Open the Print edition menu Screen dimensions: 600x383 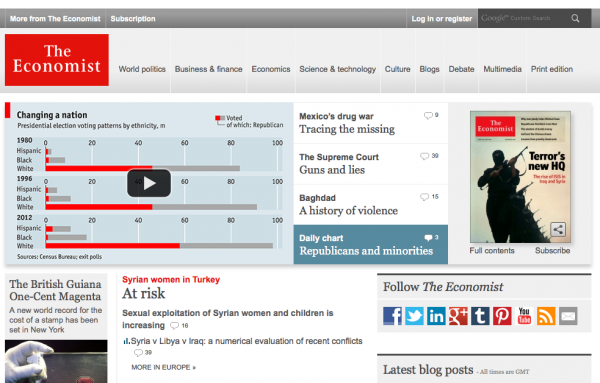[x=552, y=69]
